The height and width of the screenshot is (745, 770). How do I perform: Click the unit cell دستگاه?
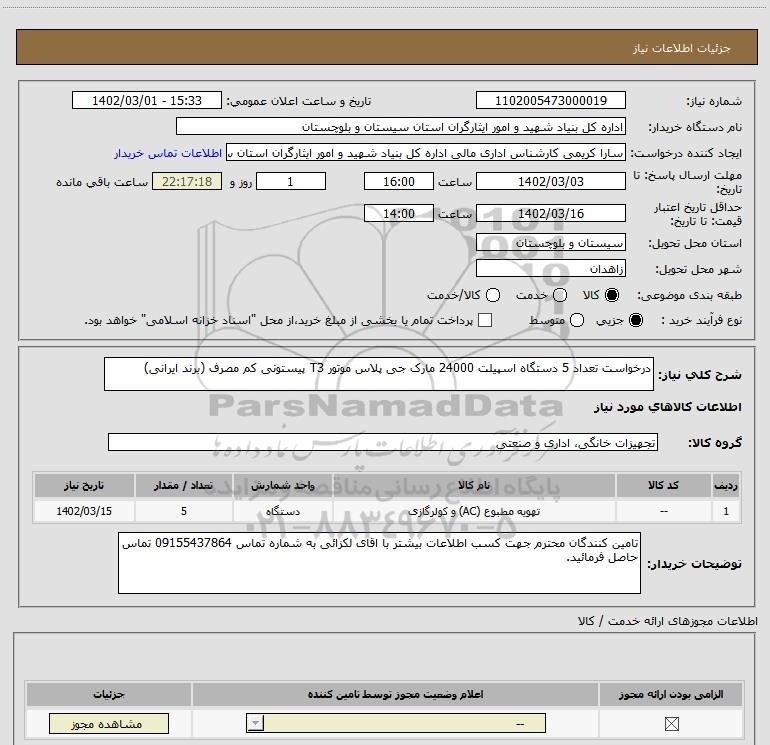(x=283, y=511)
